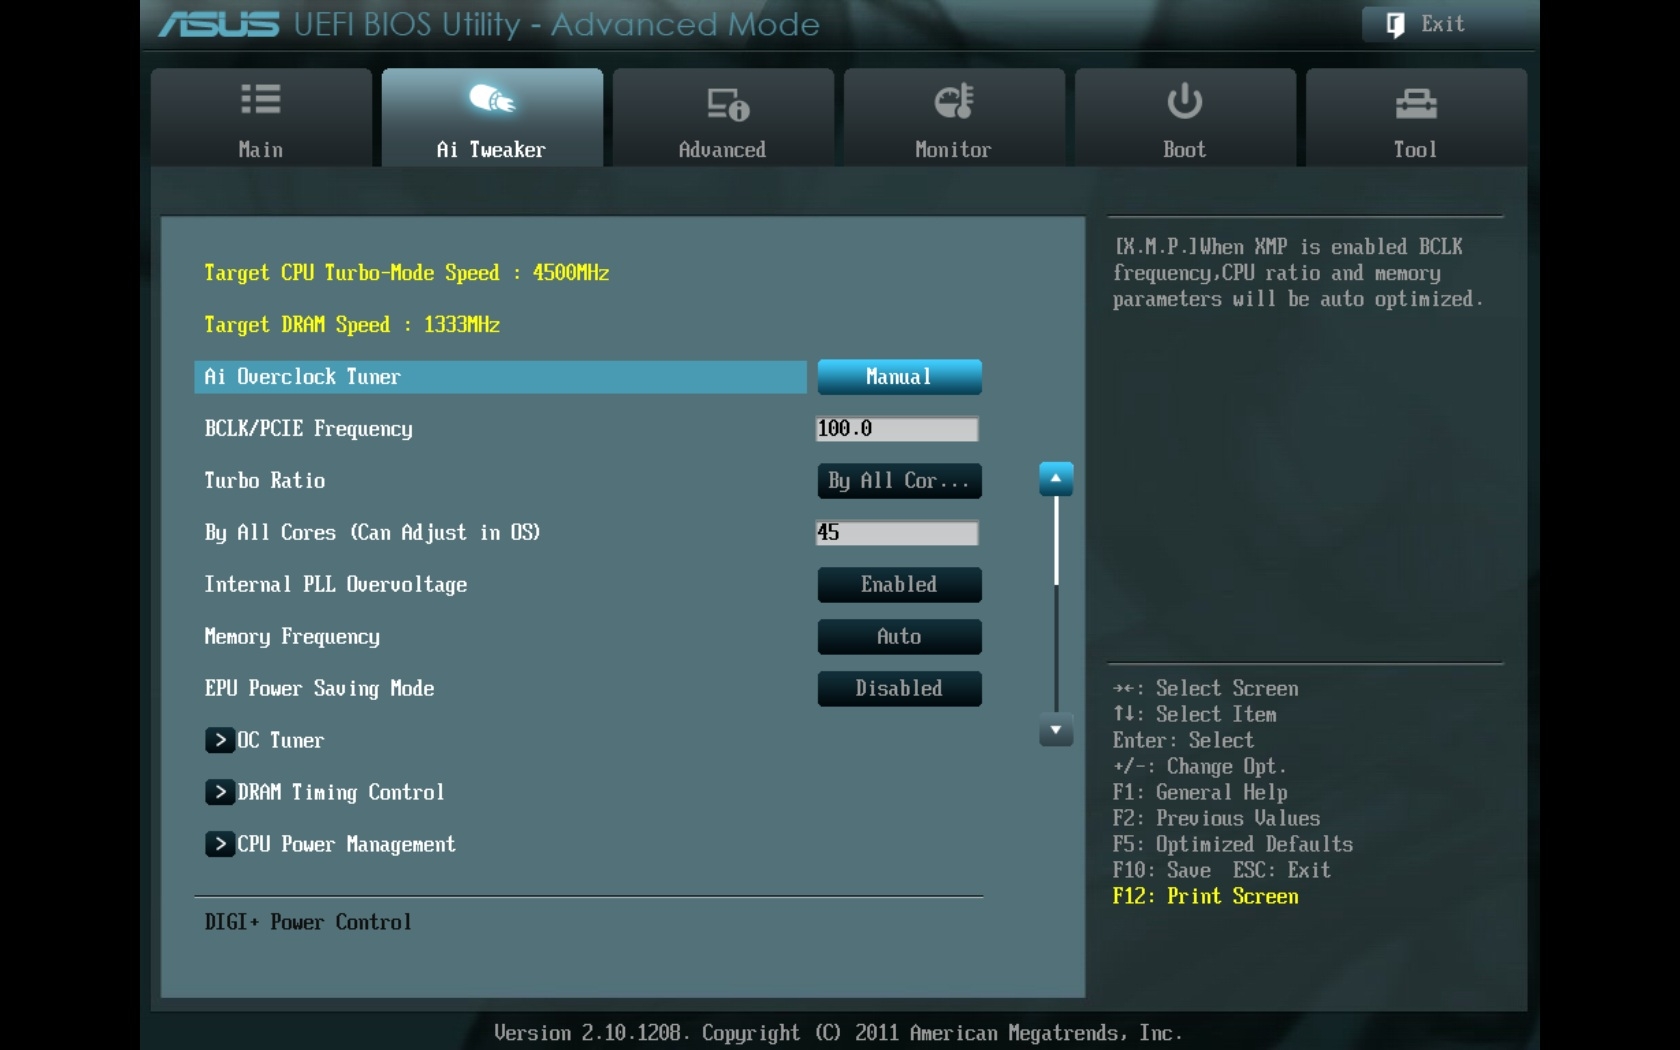Click the Ai Tweaker chip icon
Viewport: 1680px width, 1050px height.
491,99
